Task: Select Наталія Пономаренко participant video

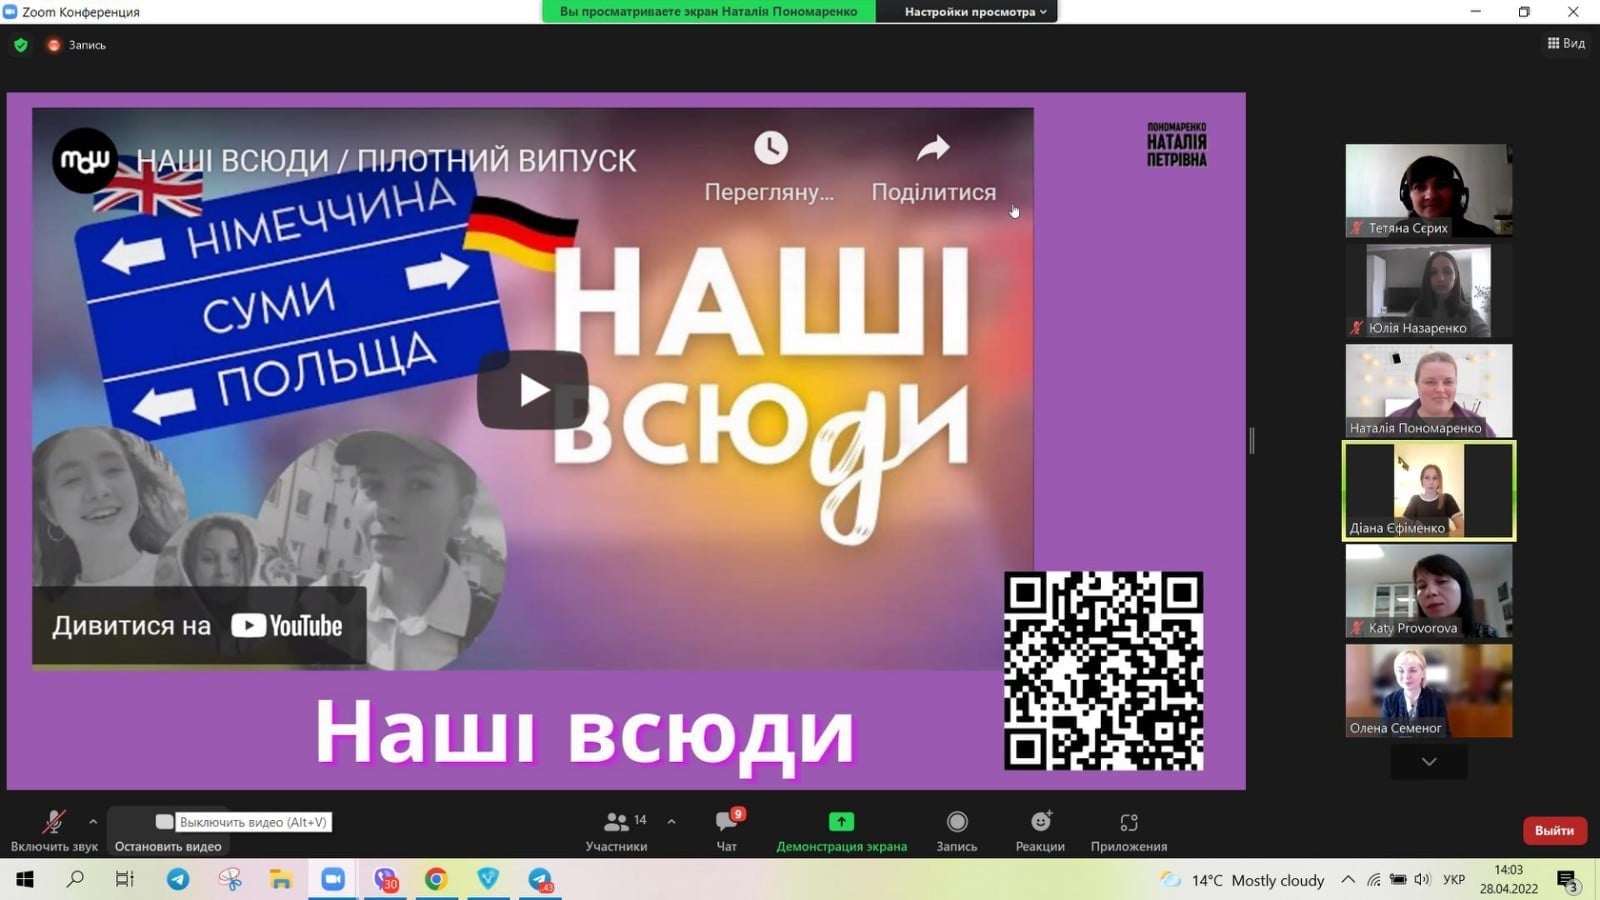Action: pyautogui.click(x=1428, y=390)
